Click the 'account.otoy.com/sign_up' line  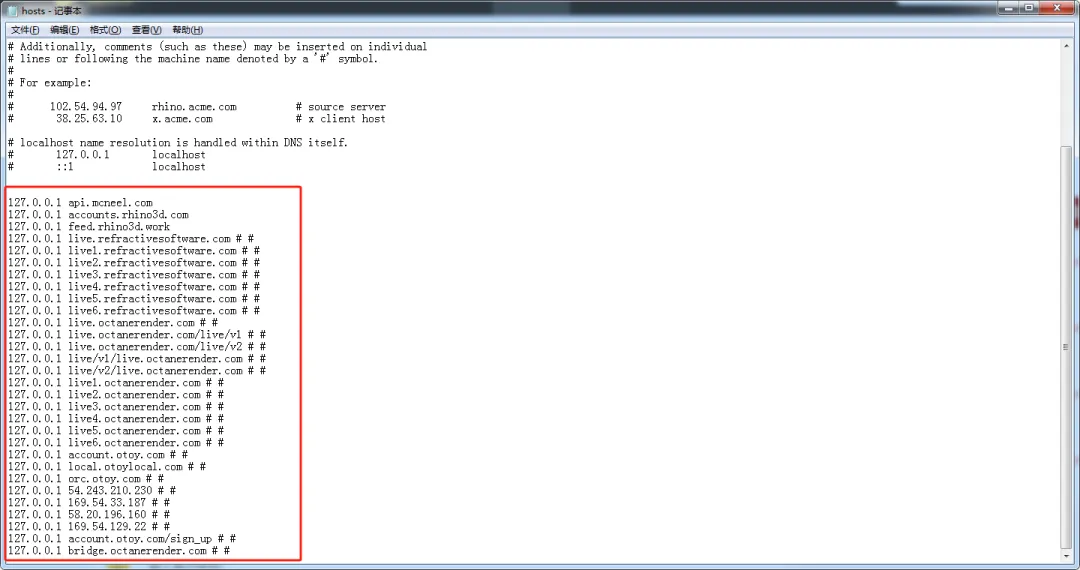point(122,538)
